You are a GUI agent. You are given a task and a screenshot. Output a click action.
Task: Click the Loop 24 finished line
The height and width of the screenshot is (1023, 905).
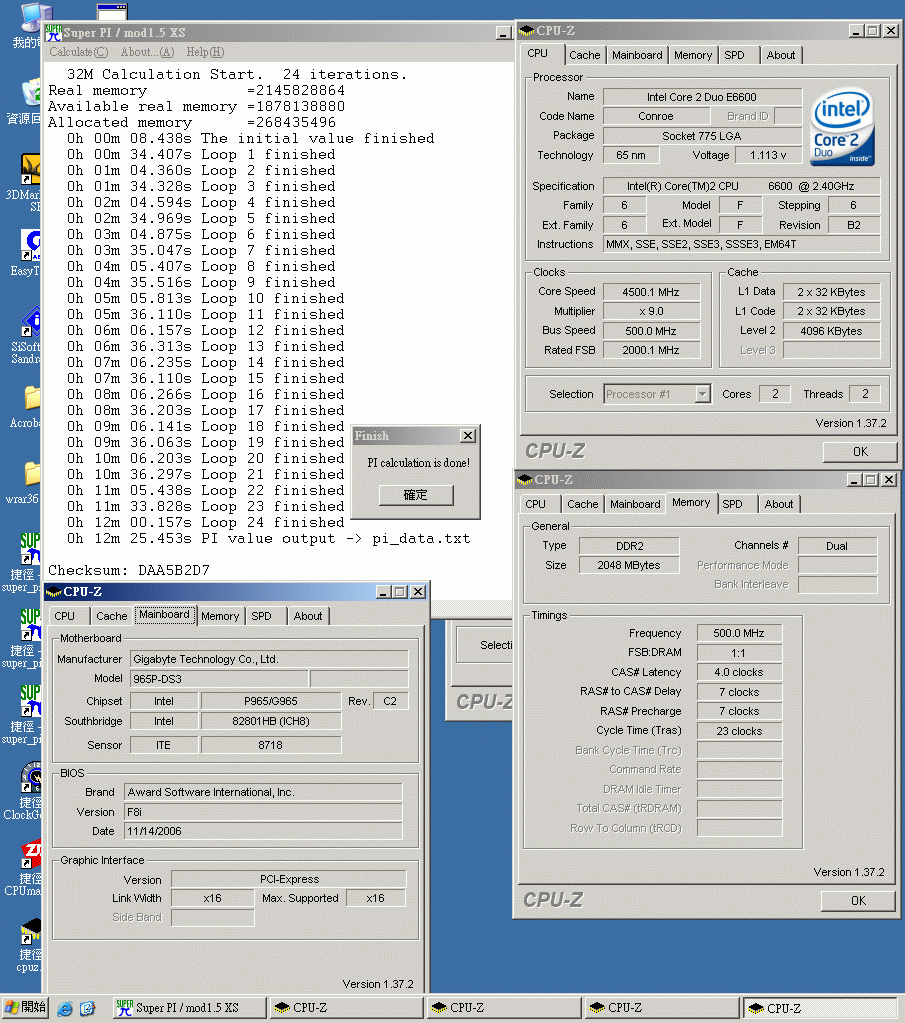click(x=206, y=523)
